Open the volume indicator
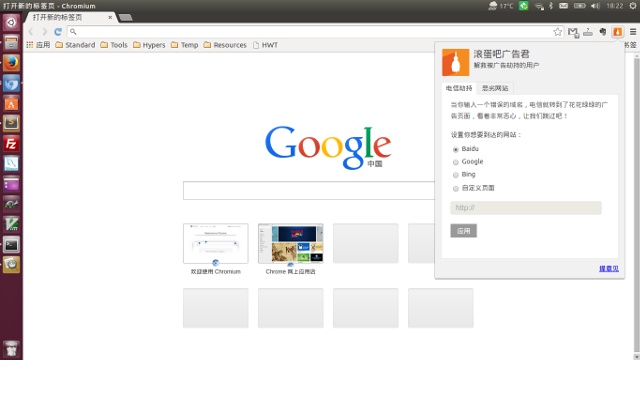 click(595, 6)
